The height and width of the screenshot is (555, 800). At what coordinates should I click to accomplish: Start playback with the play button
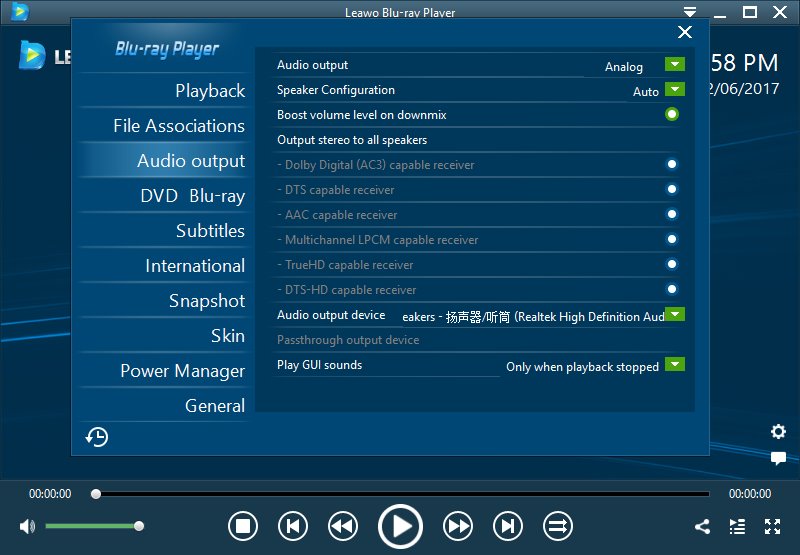[x=400, y=526]
